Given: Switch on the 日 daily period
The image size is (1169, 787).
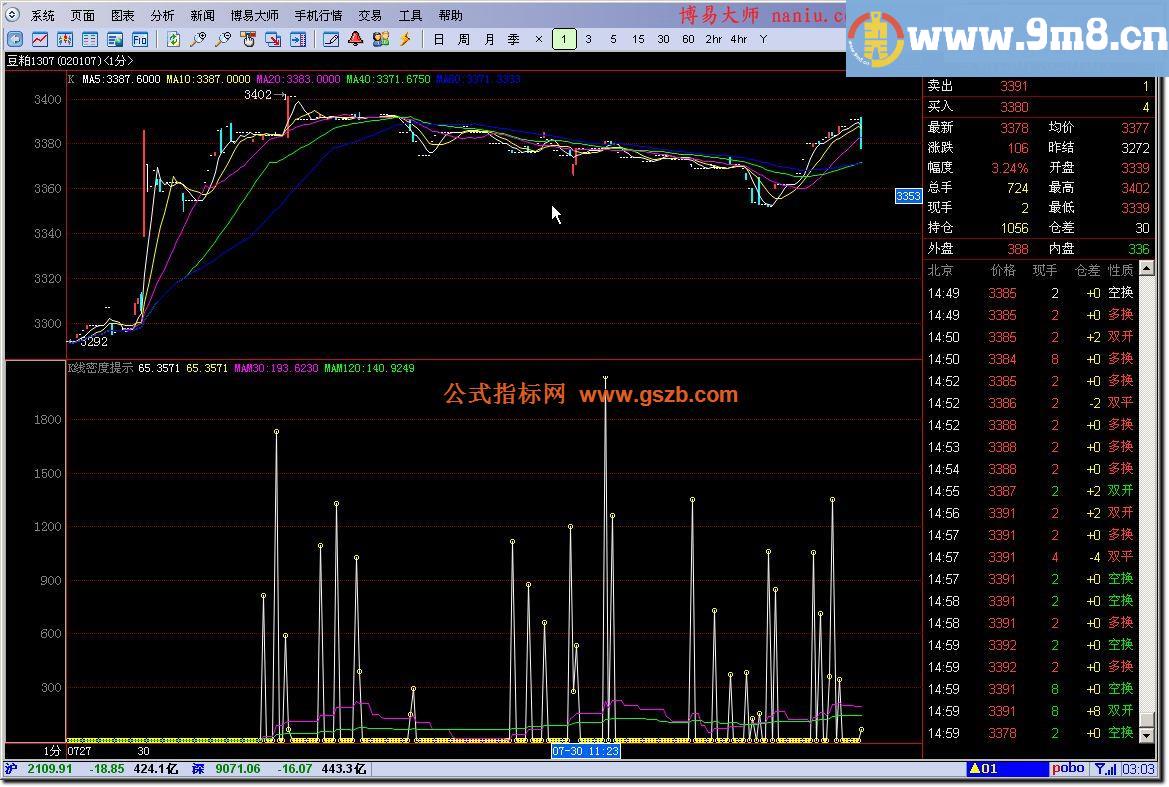Looking at the screenshot, I should (x=439, y=38).
